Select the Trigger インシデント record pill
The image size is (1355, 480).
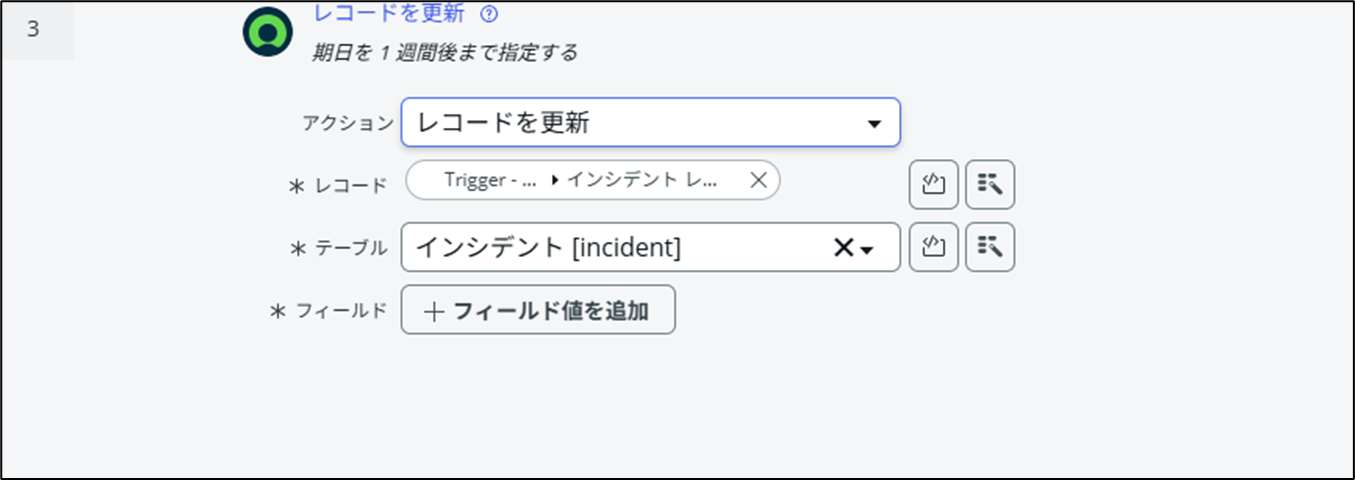point(580,180)
